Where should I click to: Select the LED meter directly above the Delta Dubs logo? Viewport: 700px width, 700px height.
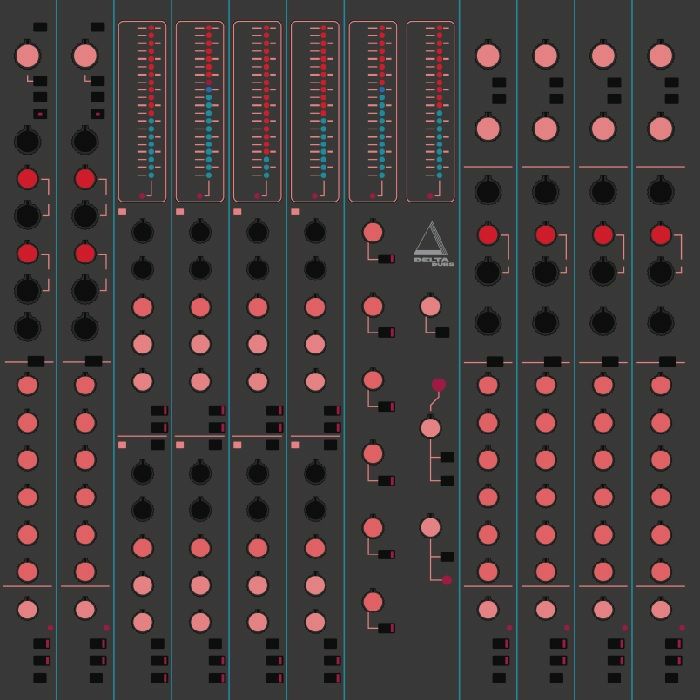[430, 111]
